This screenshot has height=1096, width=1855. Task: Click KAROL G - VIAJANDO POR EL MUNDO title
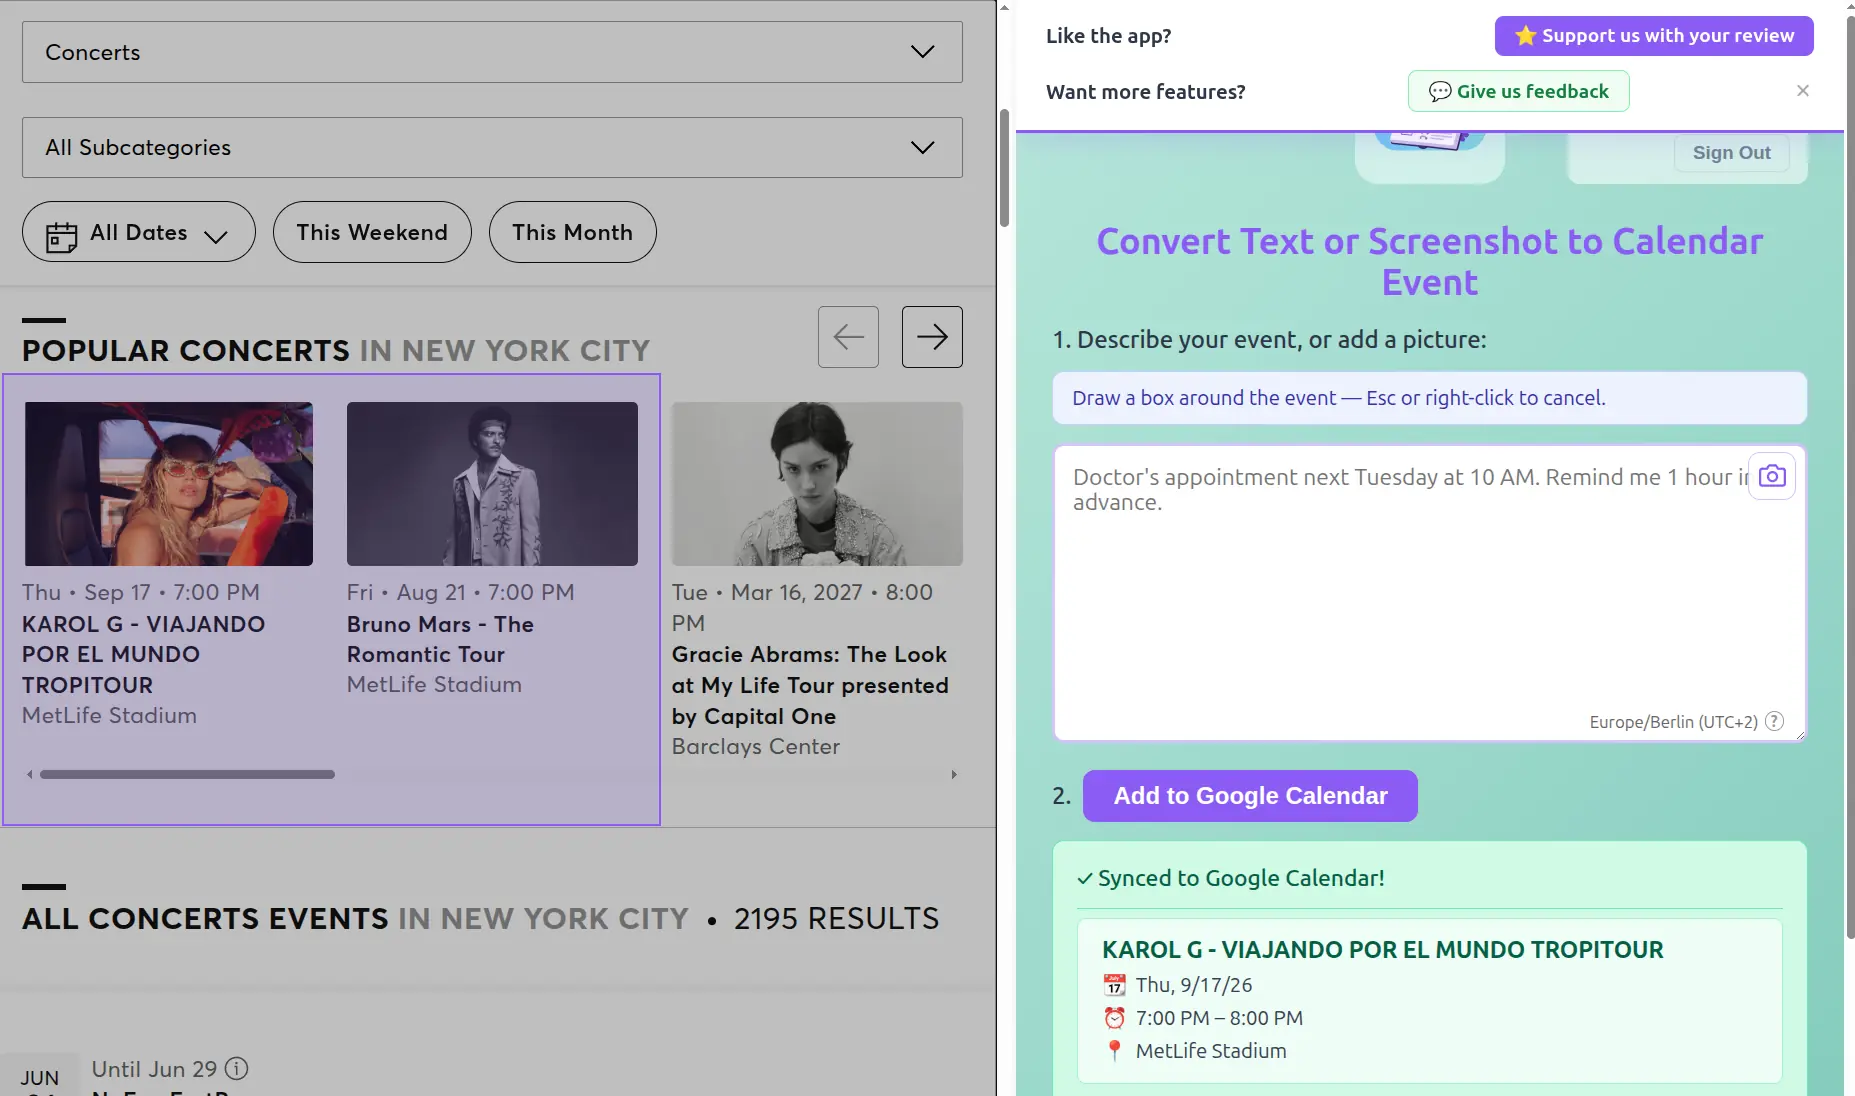143,654
